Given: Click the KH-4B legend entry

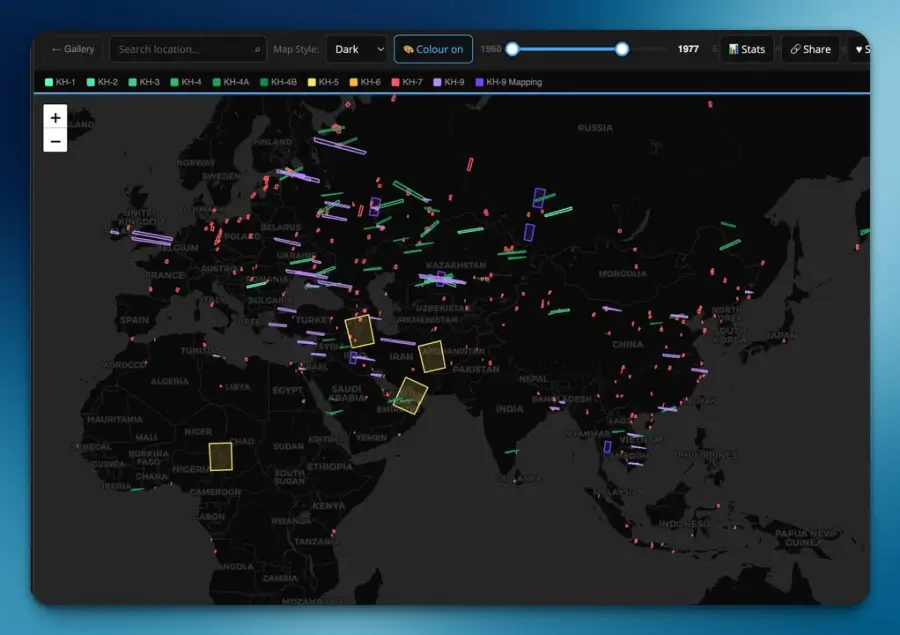Looking at the screenshot, I should coord(278,82).
